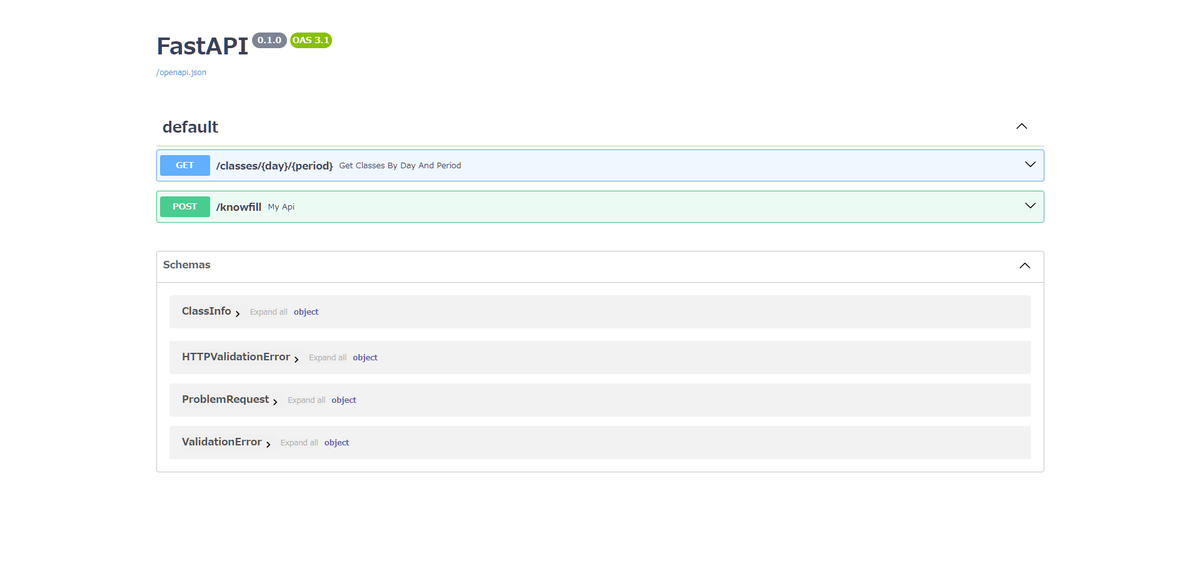Click the ValidationError schema name
This screenshot has height=568, width=1200.
[x=221, y=441]
